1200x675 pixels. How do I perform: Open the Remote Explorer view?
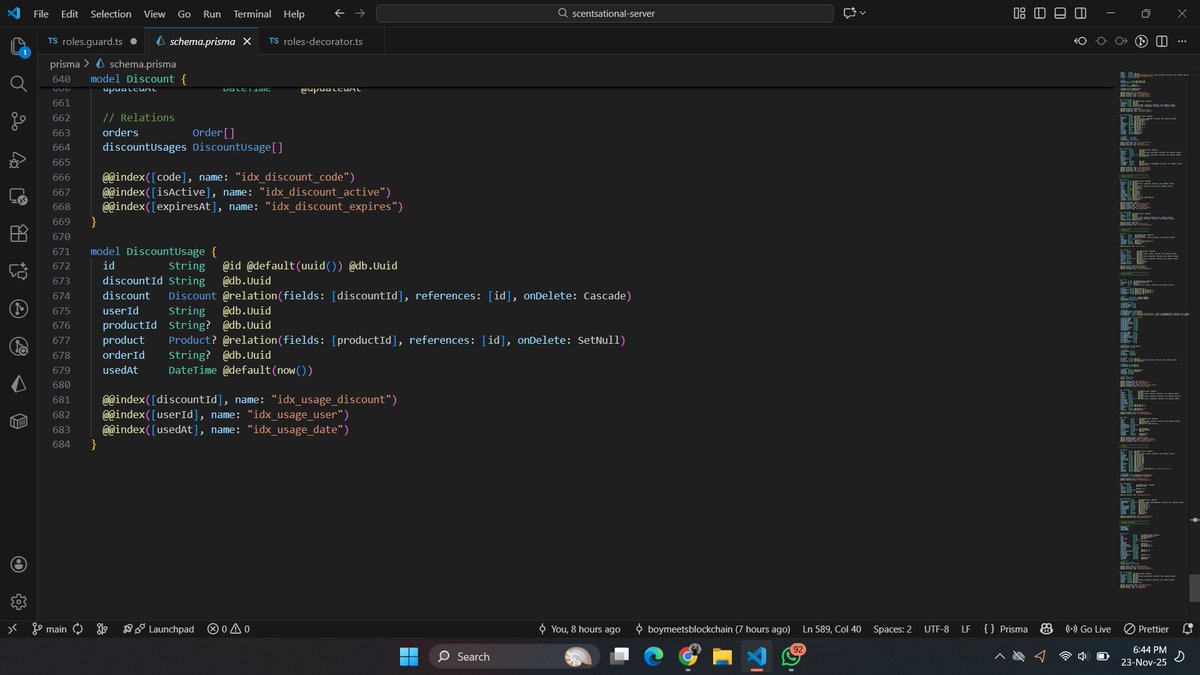[x=18, y=196]
